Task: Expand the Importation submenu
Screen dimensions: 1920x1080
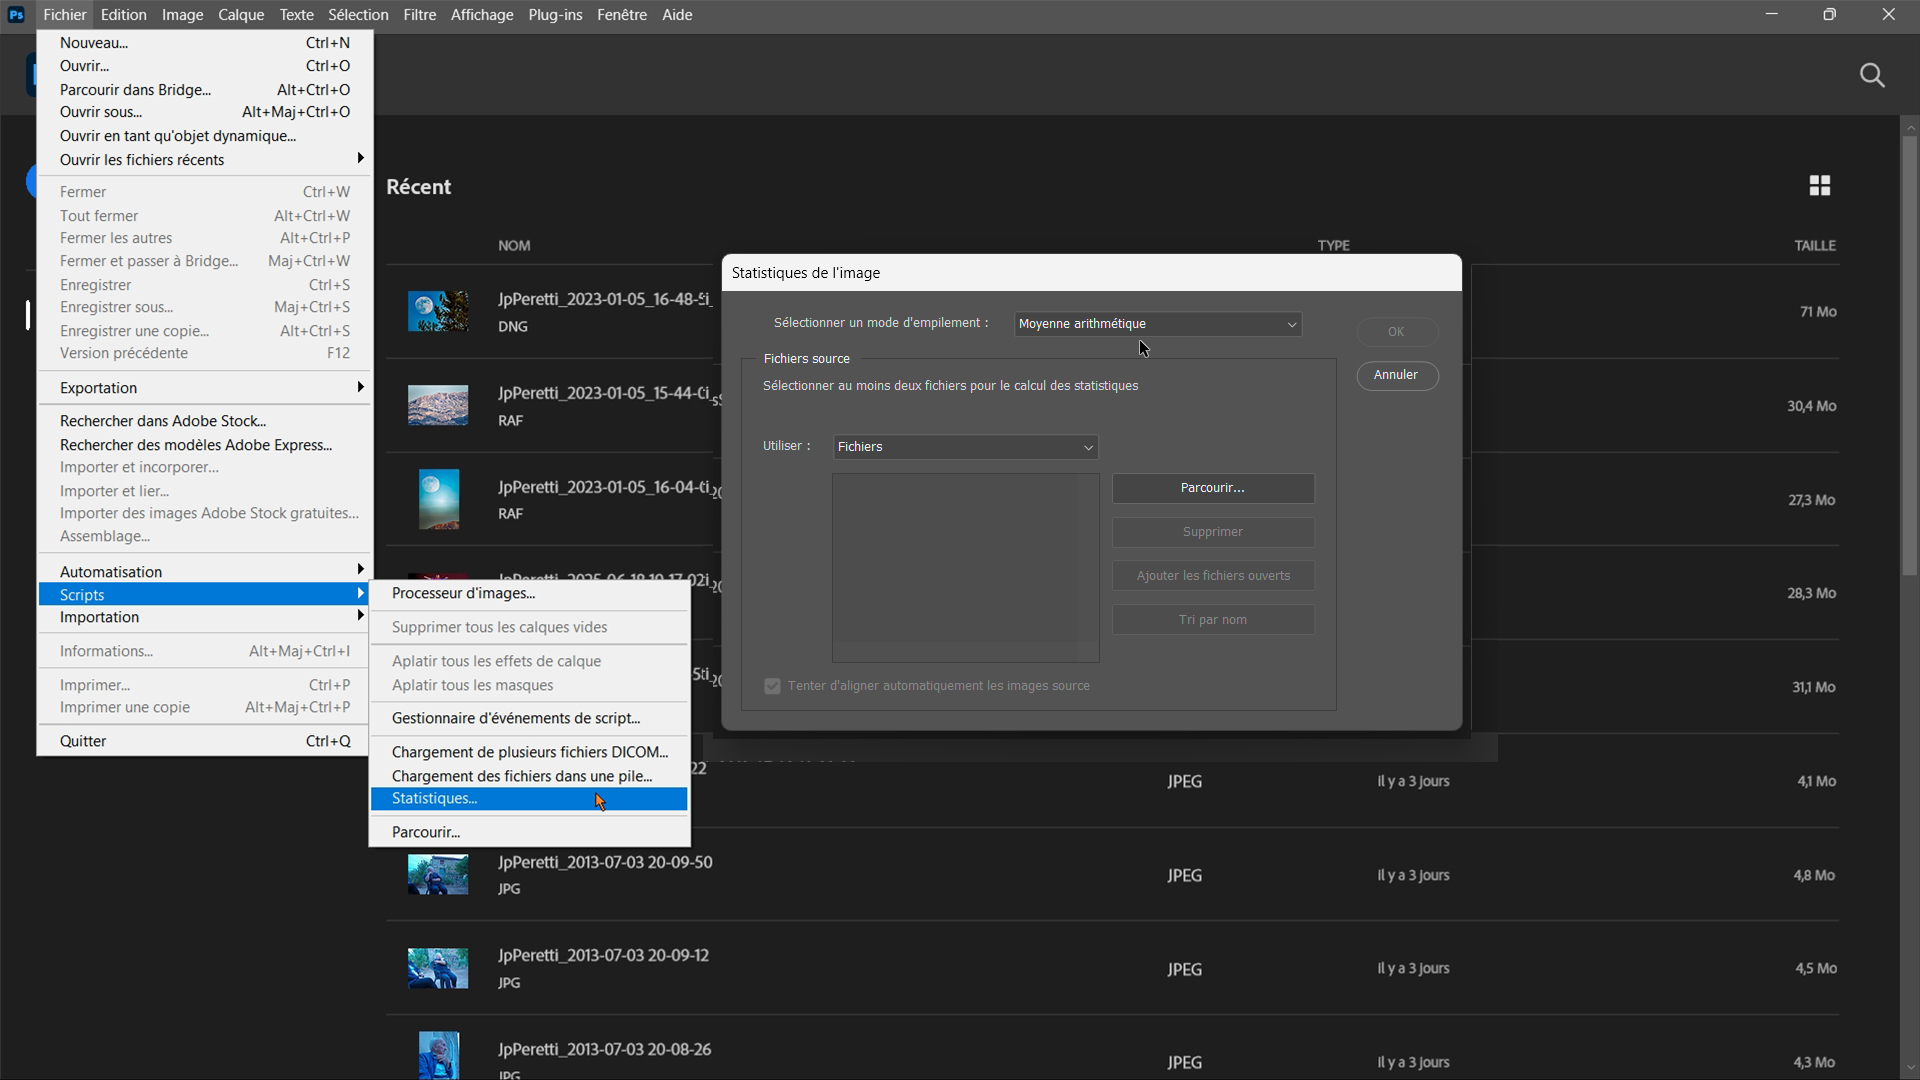Action: click(x=205, y=617)
